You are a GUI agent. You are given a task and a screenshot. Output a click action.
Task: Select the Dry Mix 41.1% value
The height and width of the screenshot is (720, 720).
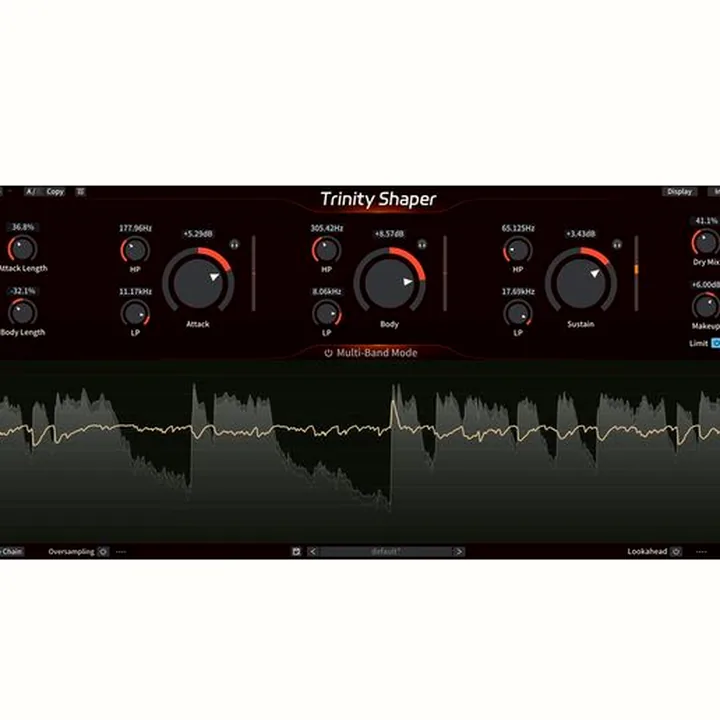pyautogui.click(x=706, y=221)
